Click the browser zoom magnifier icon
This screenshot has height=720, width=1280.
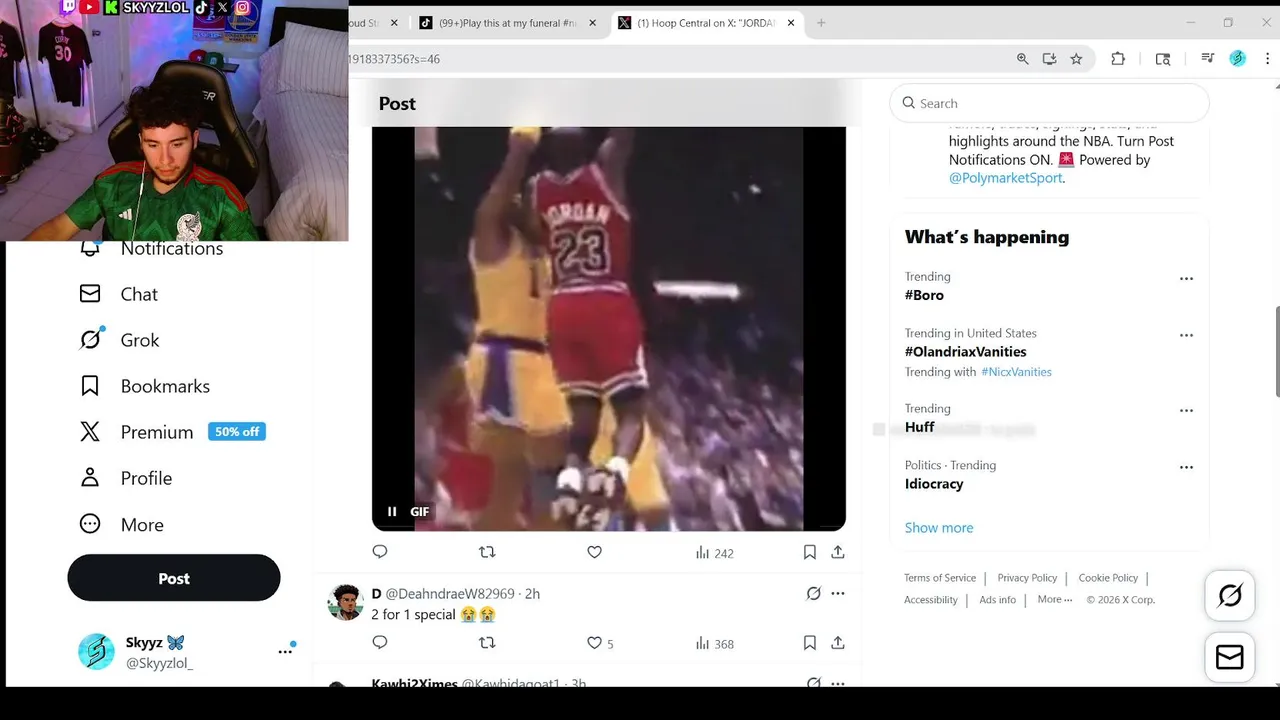coord(1022,59)
